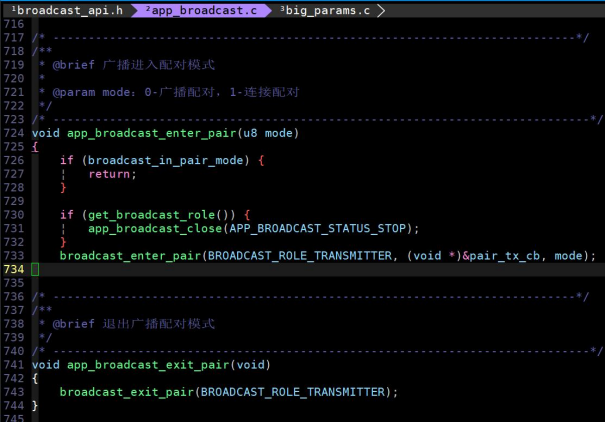Click the 'u8 mode' parameter on line 724
The width and height of the screenshot is (605, 422).
(x=268, y=133)
